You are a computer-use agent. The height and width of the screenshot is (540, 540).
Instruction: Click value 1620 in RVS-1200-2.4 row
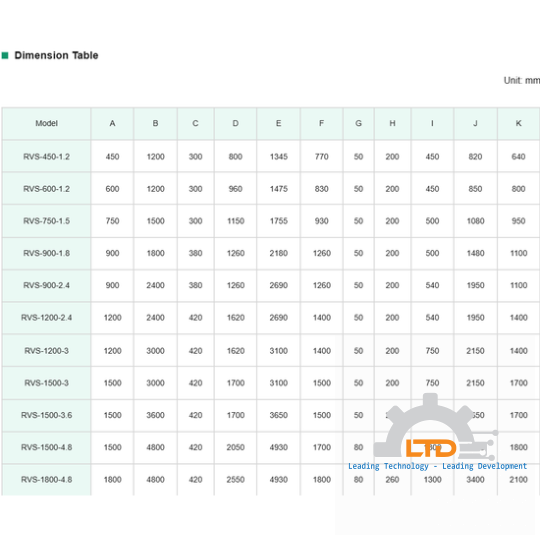235,318
